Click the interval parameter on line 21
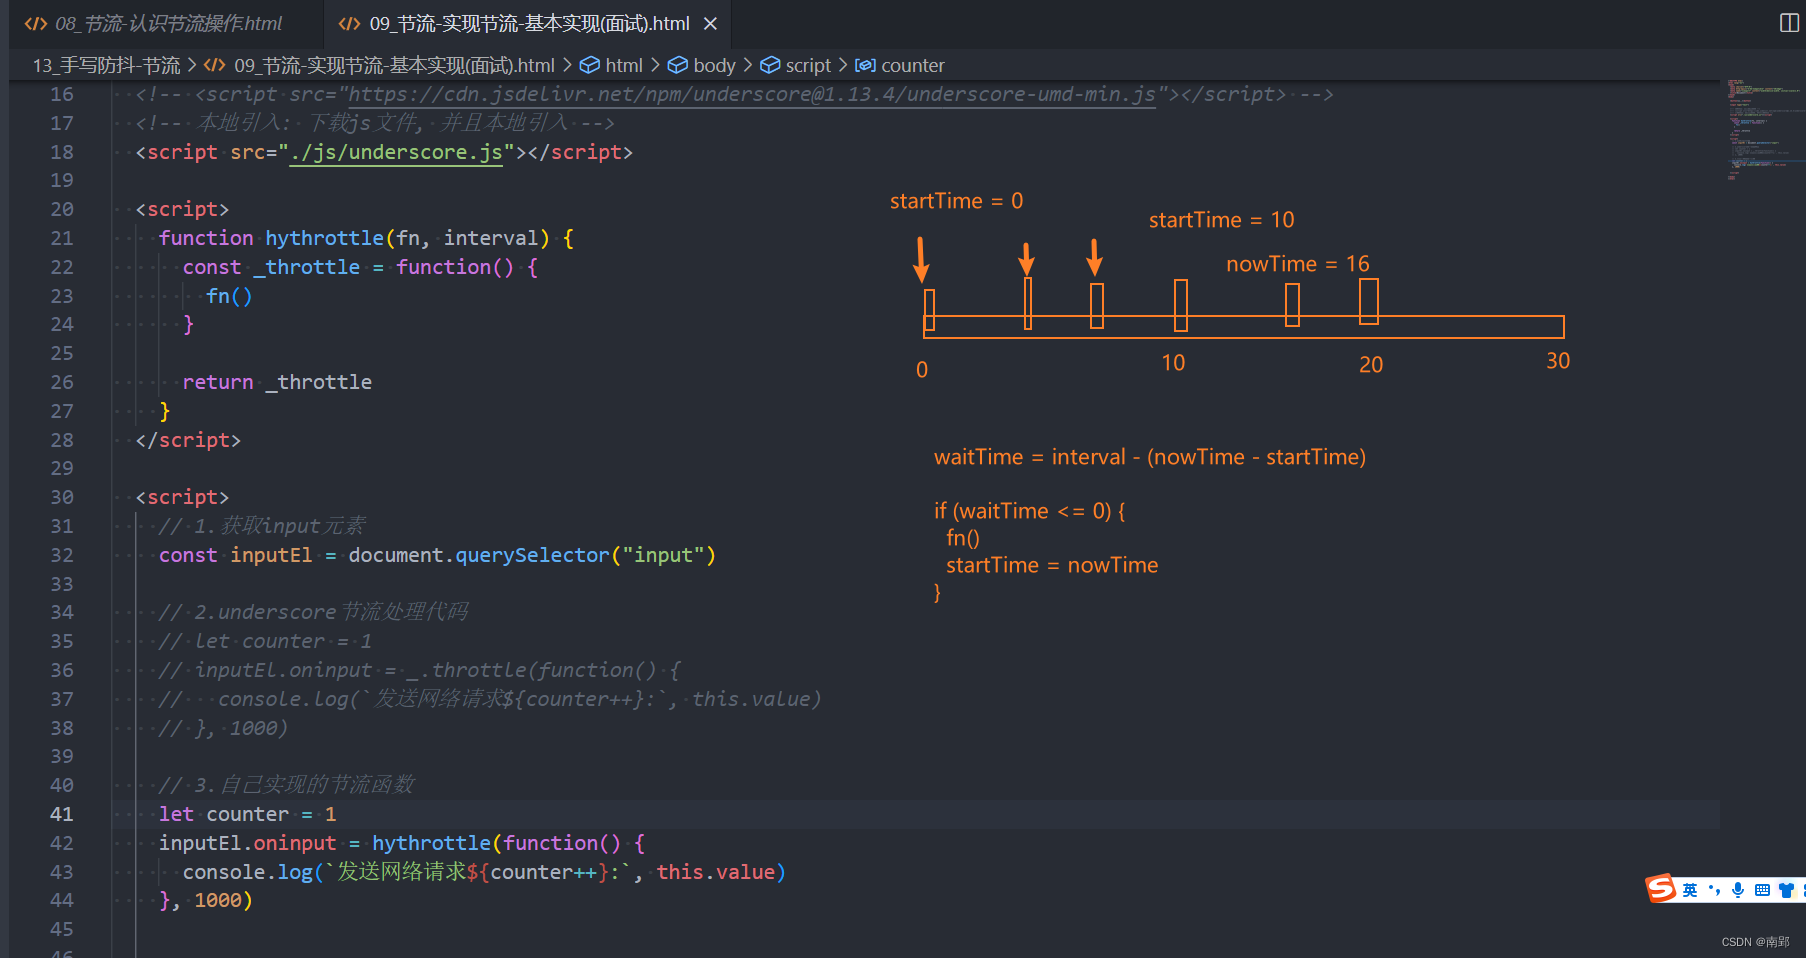The height and width of the screenshot is (958, 1806). tap(491, 238)
